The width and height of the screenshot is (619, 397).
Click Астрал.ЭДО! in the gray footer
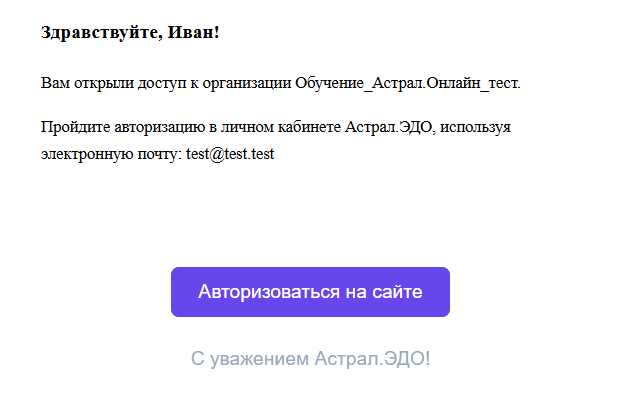click(x=372, y=359)
